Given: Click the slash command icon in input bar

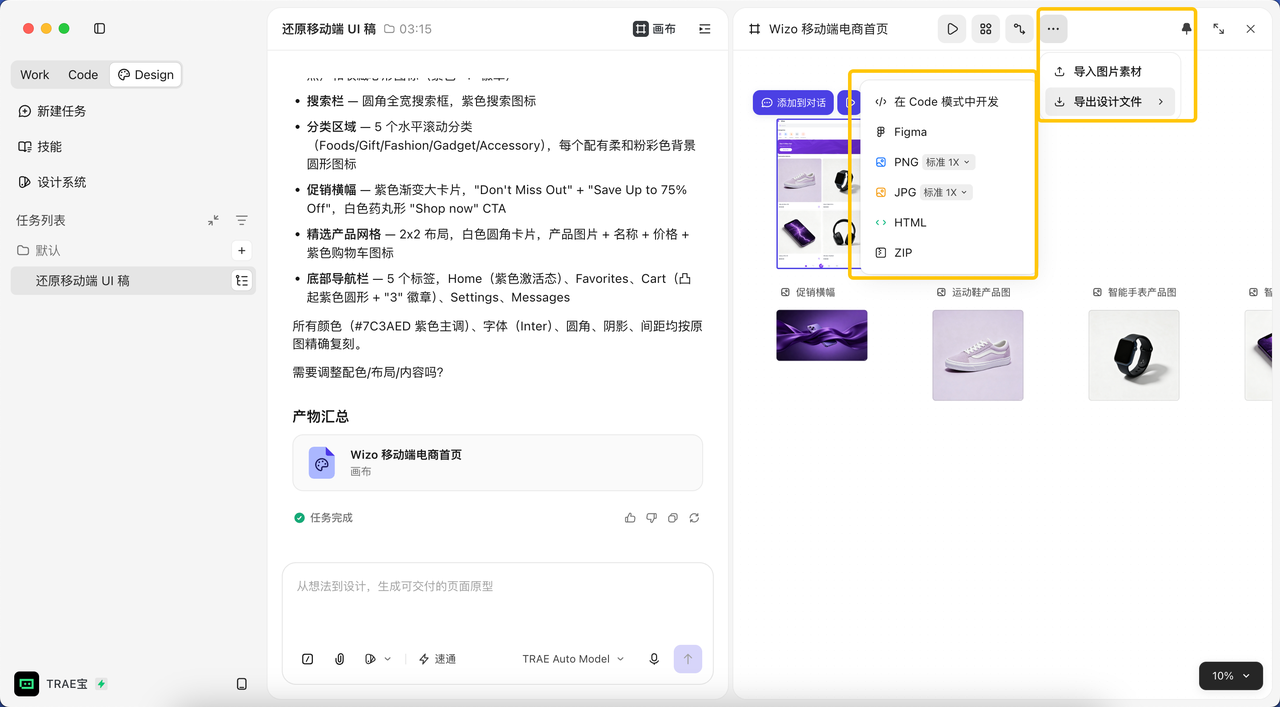Looking at the screenshot, I should (x=308, y=659).
